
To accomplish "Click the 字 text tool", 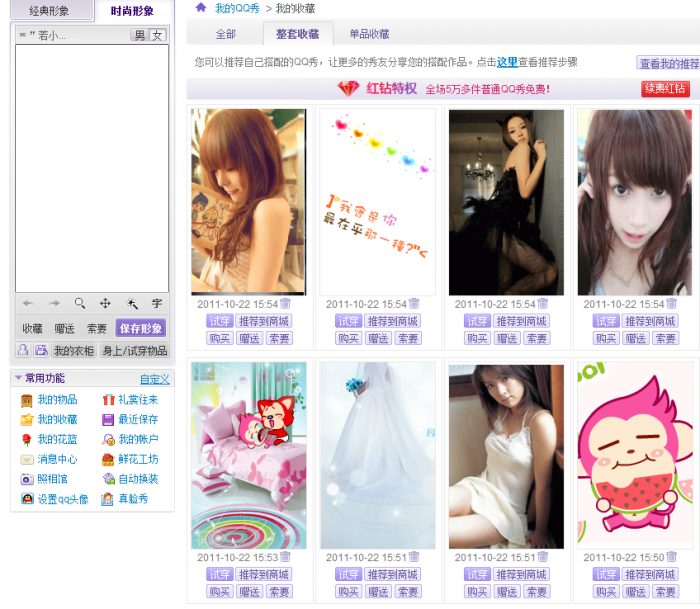I will (x=157, y=304).
